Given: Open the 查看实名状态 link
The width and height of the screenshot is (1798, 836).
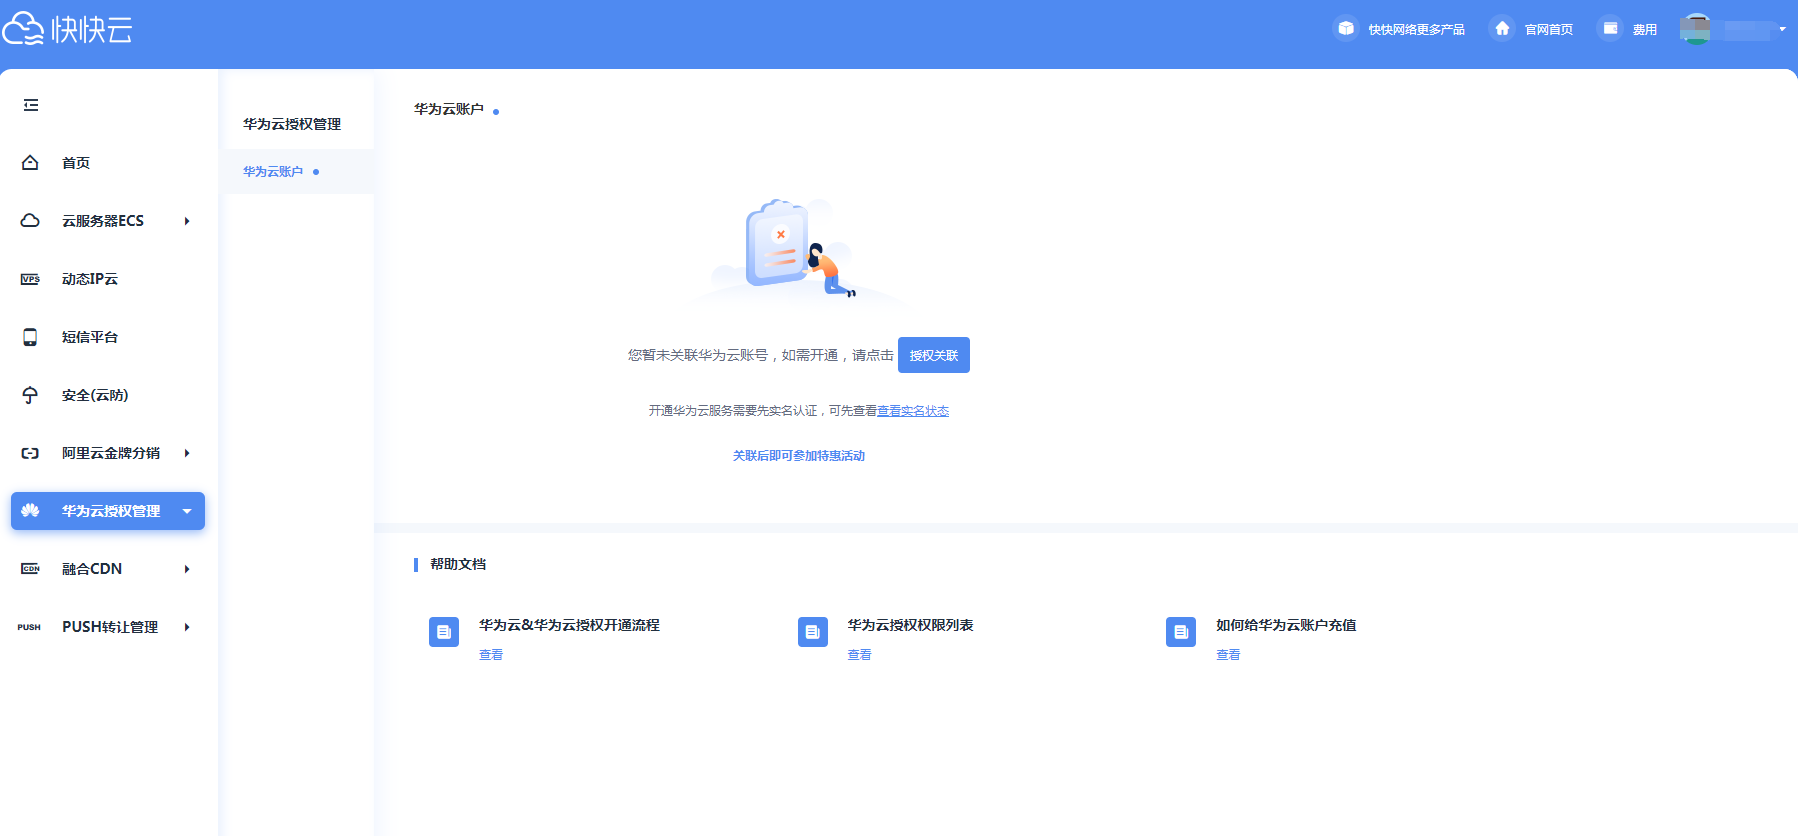Looking at the screenshot, I should click(x=913, y=411).
